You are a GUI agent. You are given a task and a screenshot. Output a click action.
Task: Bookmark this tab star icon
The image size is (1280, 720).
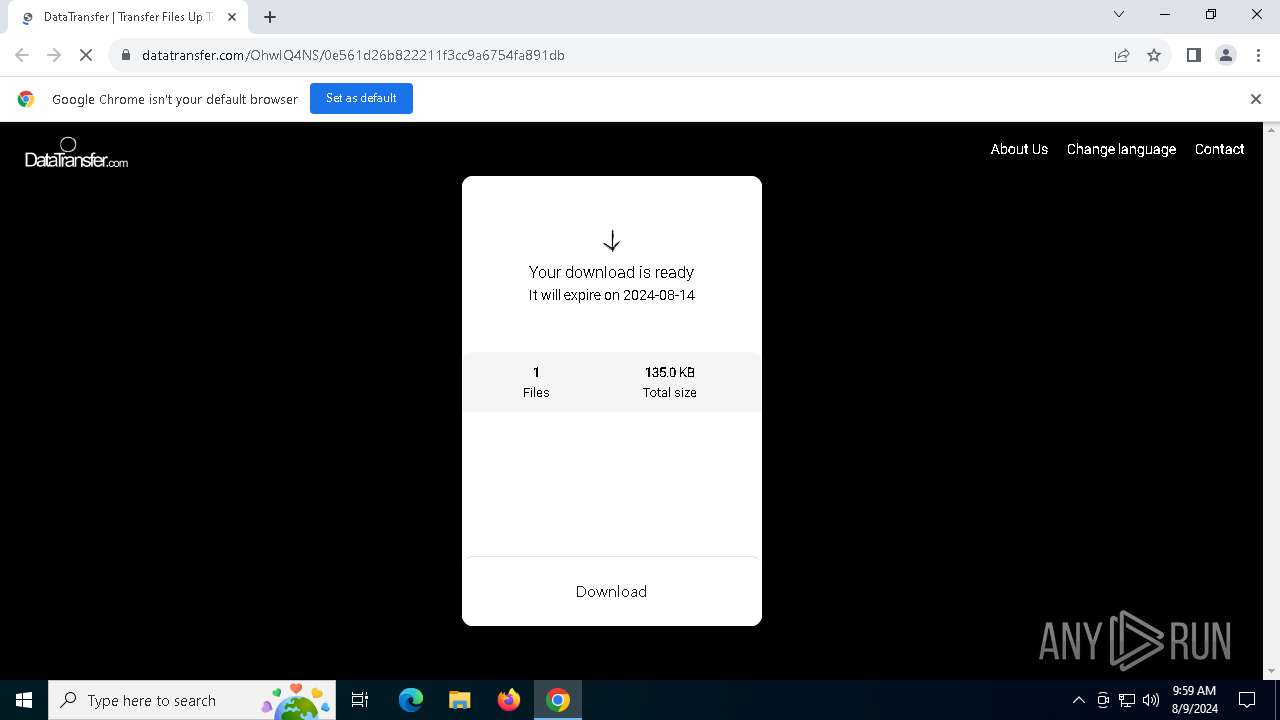tap(1154, 55)
